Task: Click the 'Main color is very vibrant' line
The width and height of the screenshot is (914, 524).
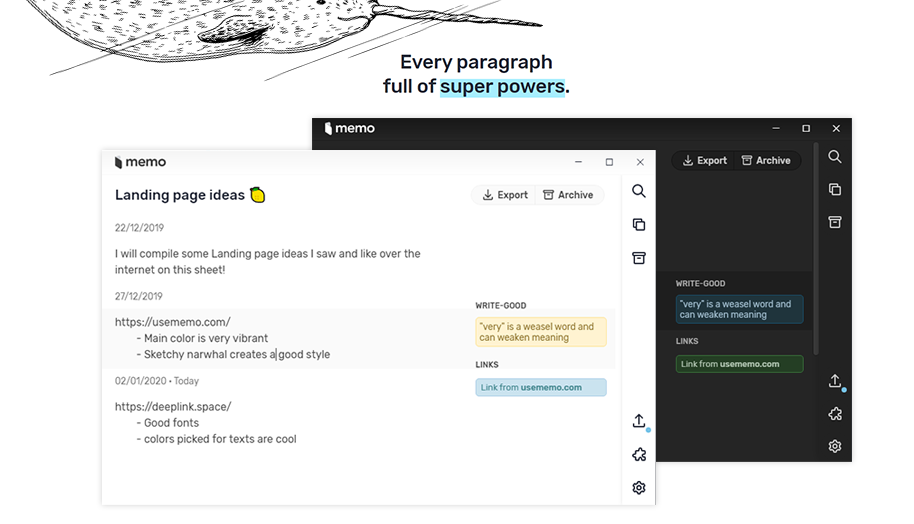Action: coord(202,338)
